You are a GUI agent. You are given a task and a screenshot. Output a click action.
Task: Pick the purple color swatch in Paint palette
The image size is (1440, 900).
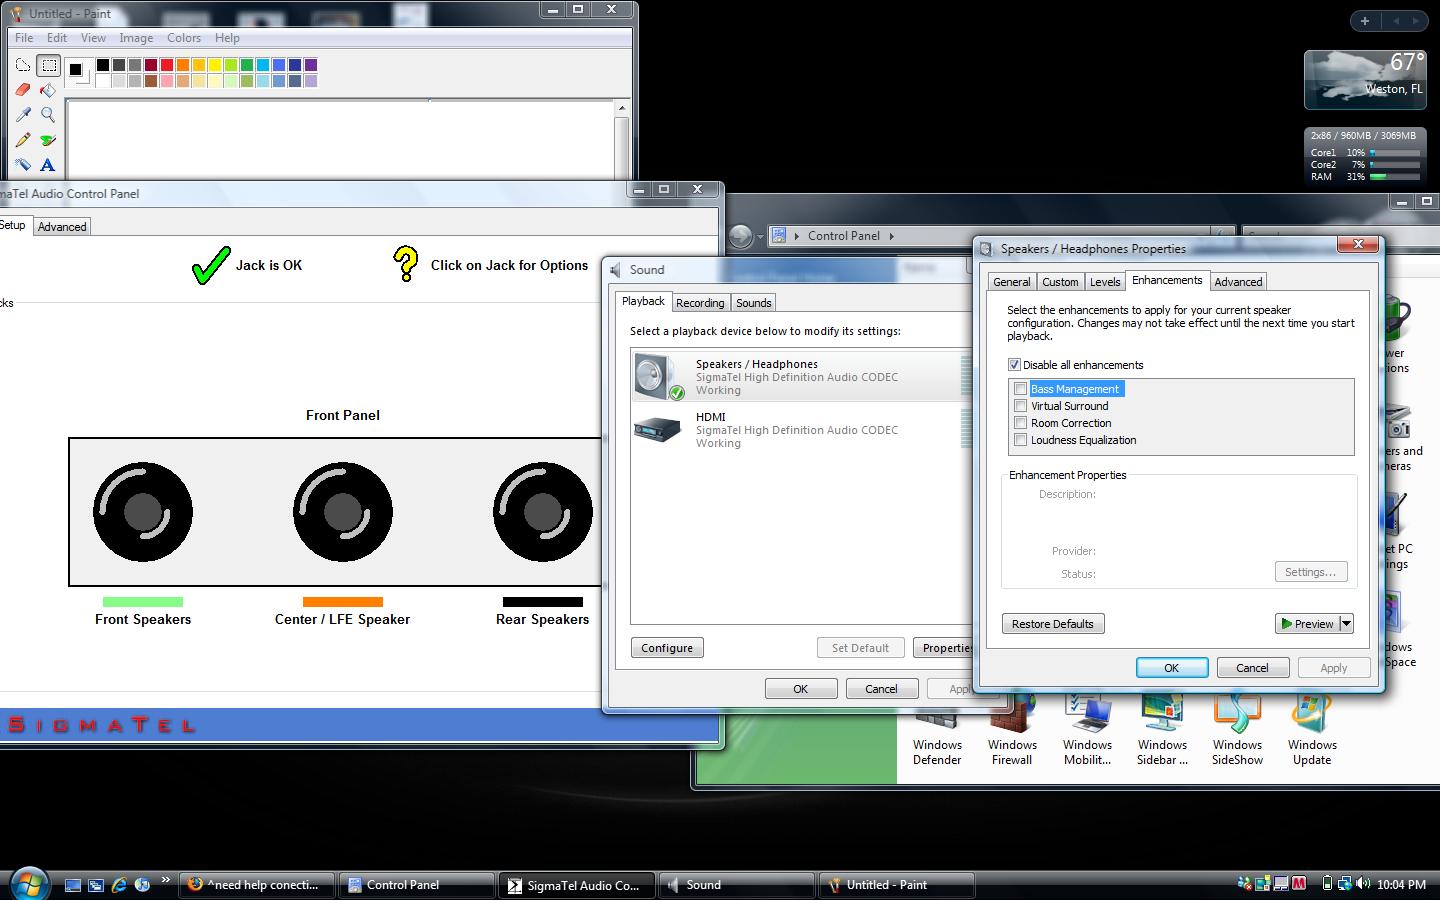(x=311, y=65)
